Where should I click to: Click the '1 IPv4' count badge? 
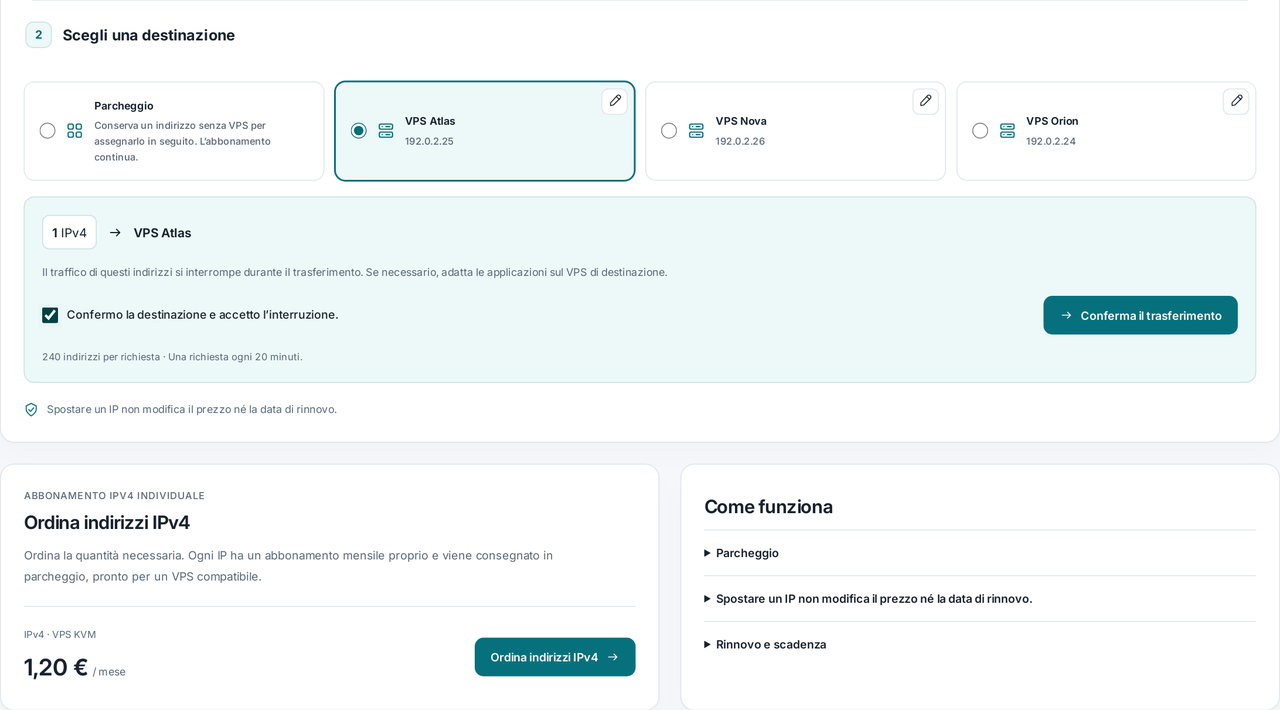point(69,232)
